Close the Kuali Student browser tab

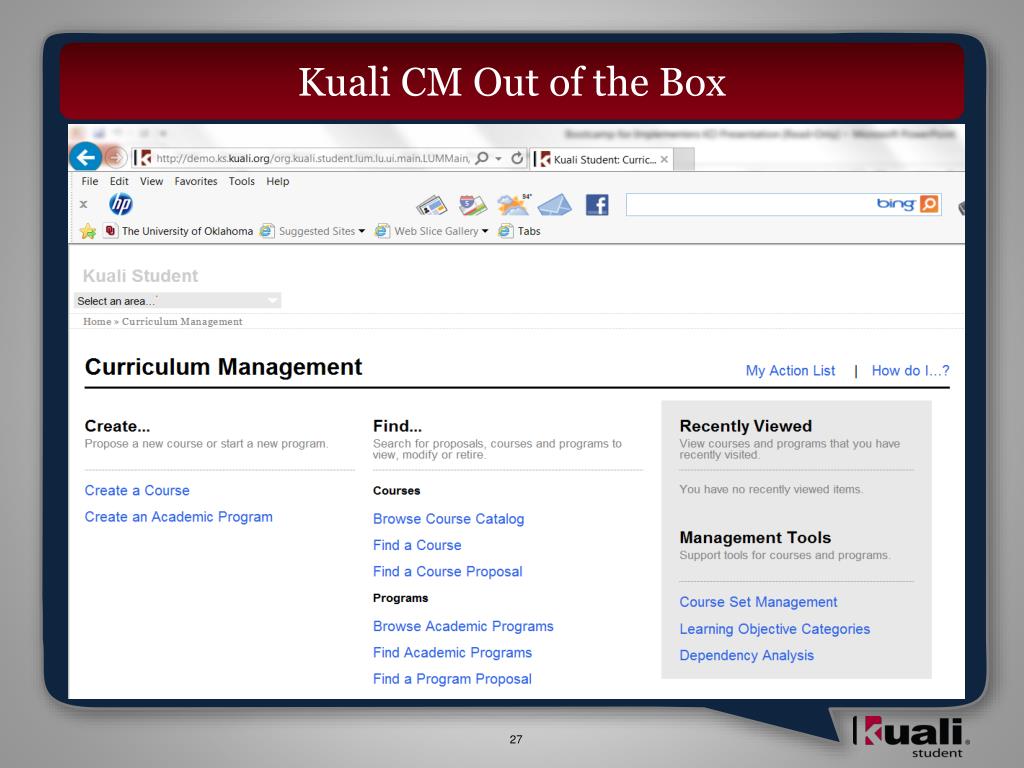tap(664, 159)
